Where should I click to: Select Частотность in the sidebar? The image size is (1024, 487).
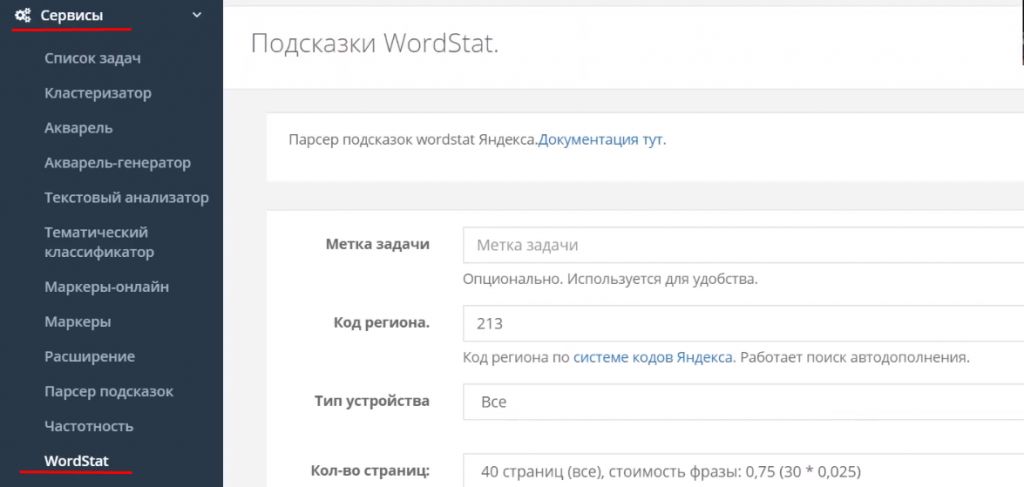tap(89, 426)
